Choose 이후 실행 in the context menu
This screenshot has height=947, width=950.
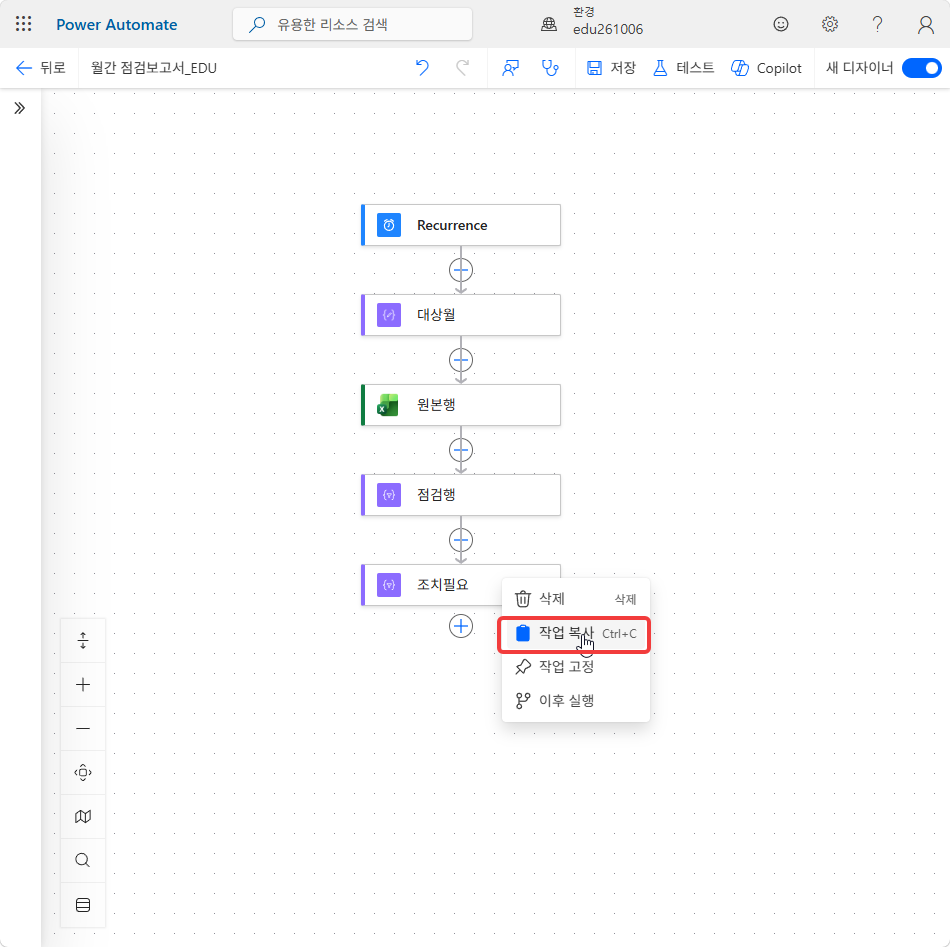(x=576, y=701)
